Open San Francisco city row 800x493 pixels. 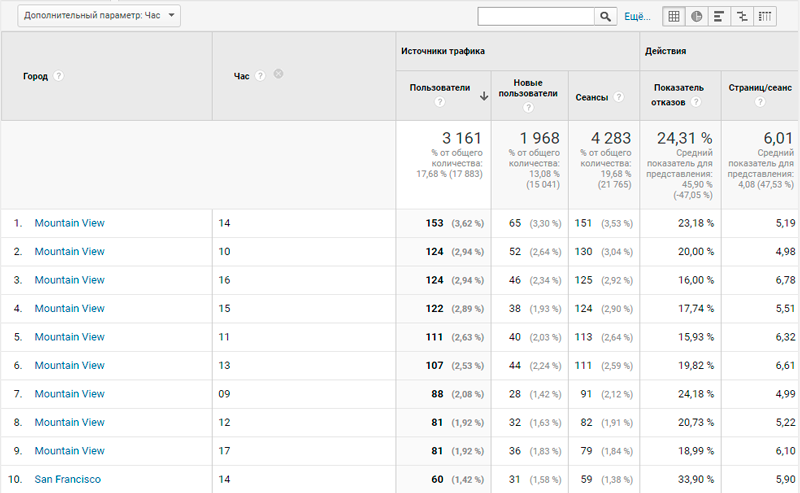(67, 479)
